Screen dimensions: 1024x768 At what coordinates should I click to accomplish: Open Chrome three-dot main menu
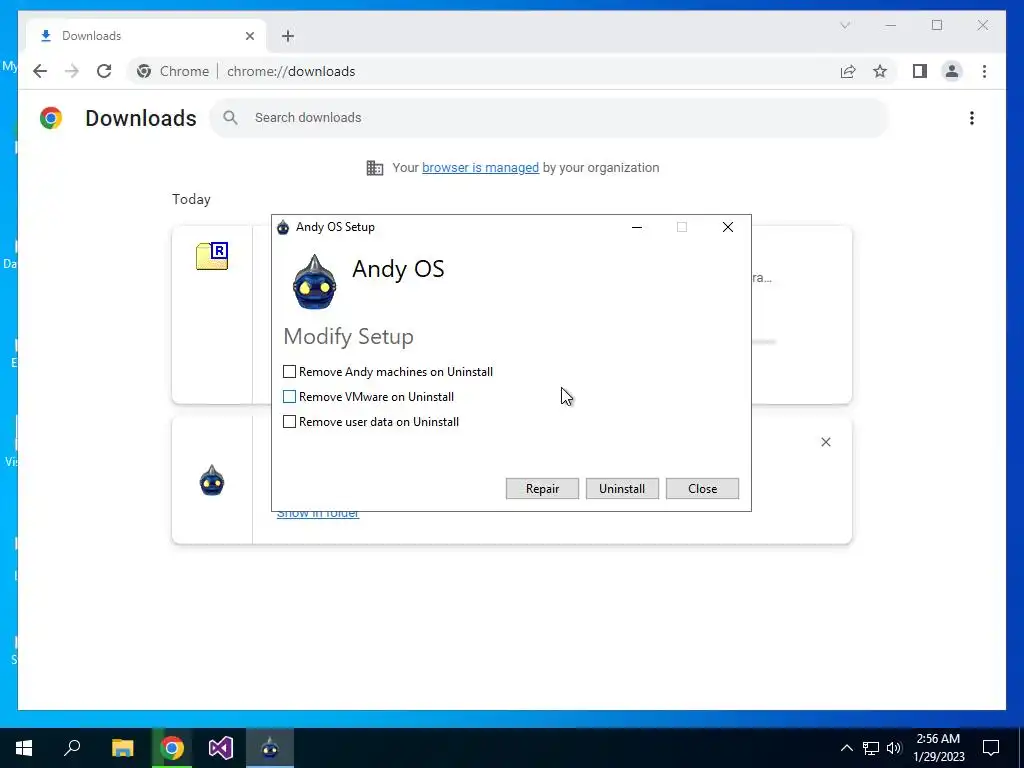pos(984,71)
